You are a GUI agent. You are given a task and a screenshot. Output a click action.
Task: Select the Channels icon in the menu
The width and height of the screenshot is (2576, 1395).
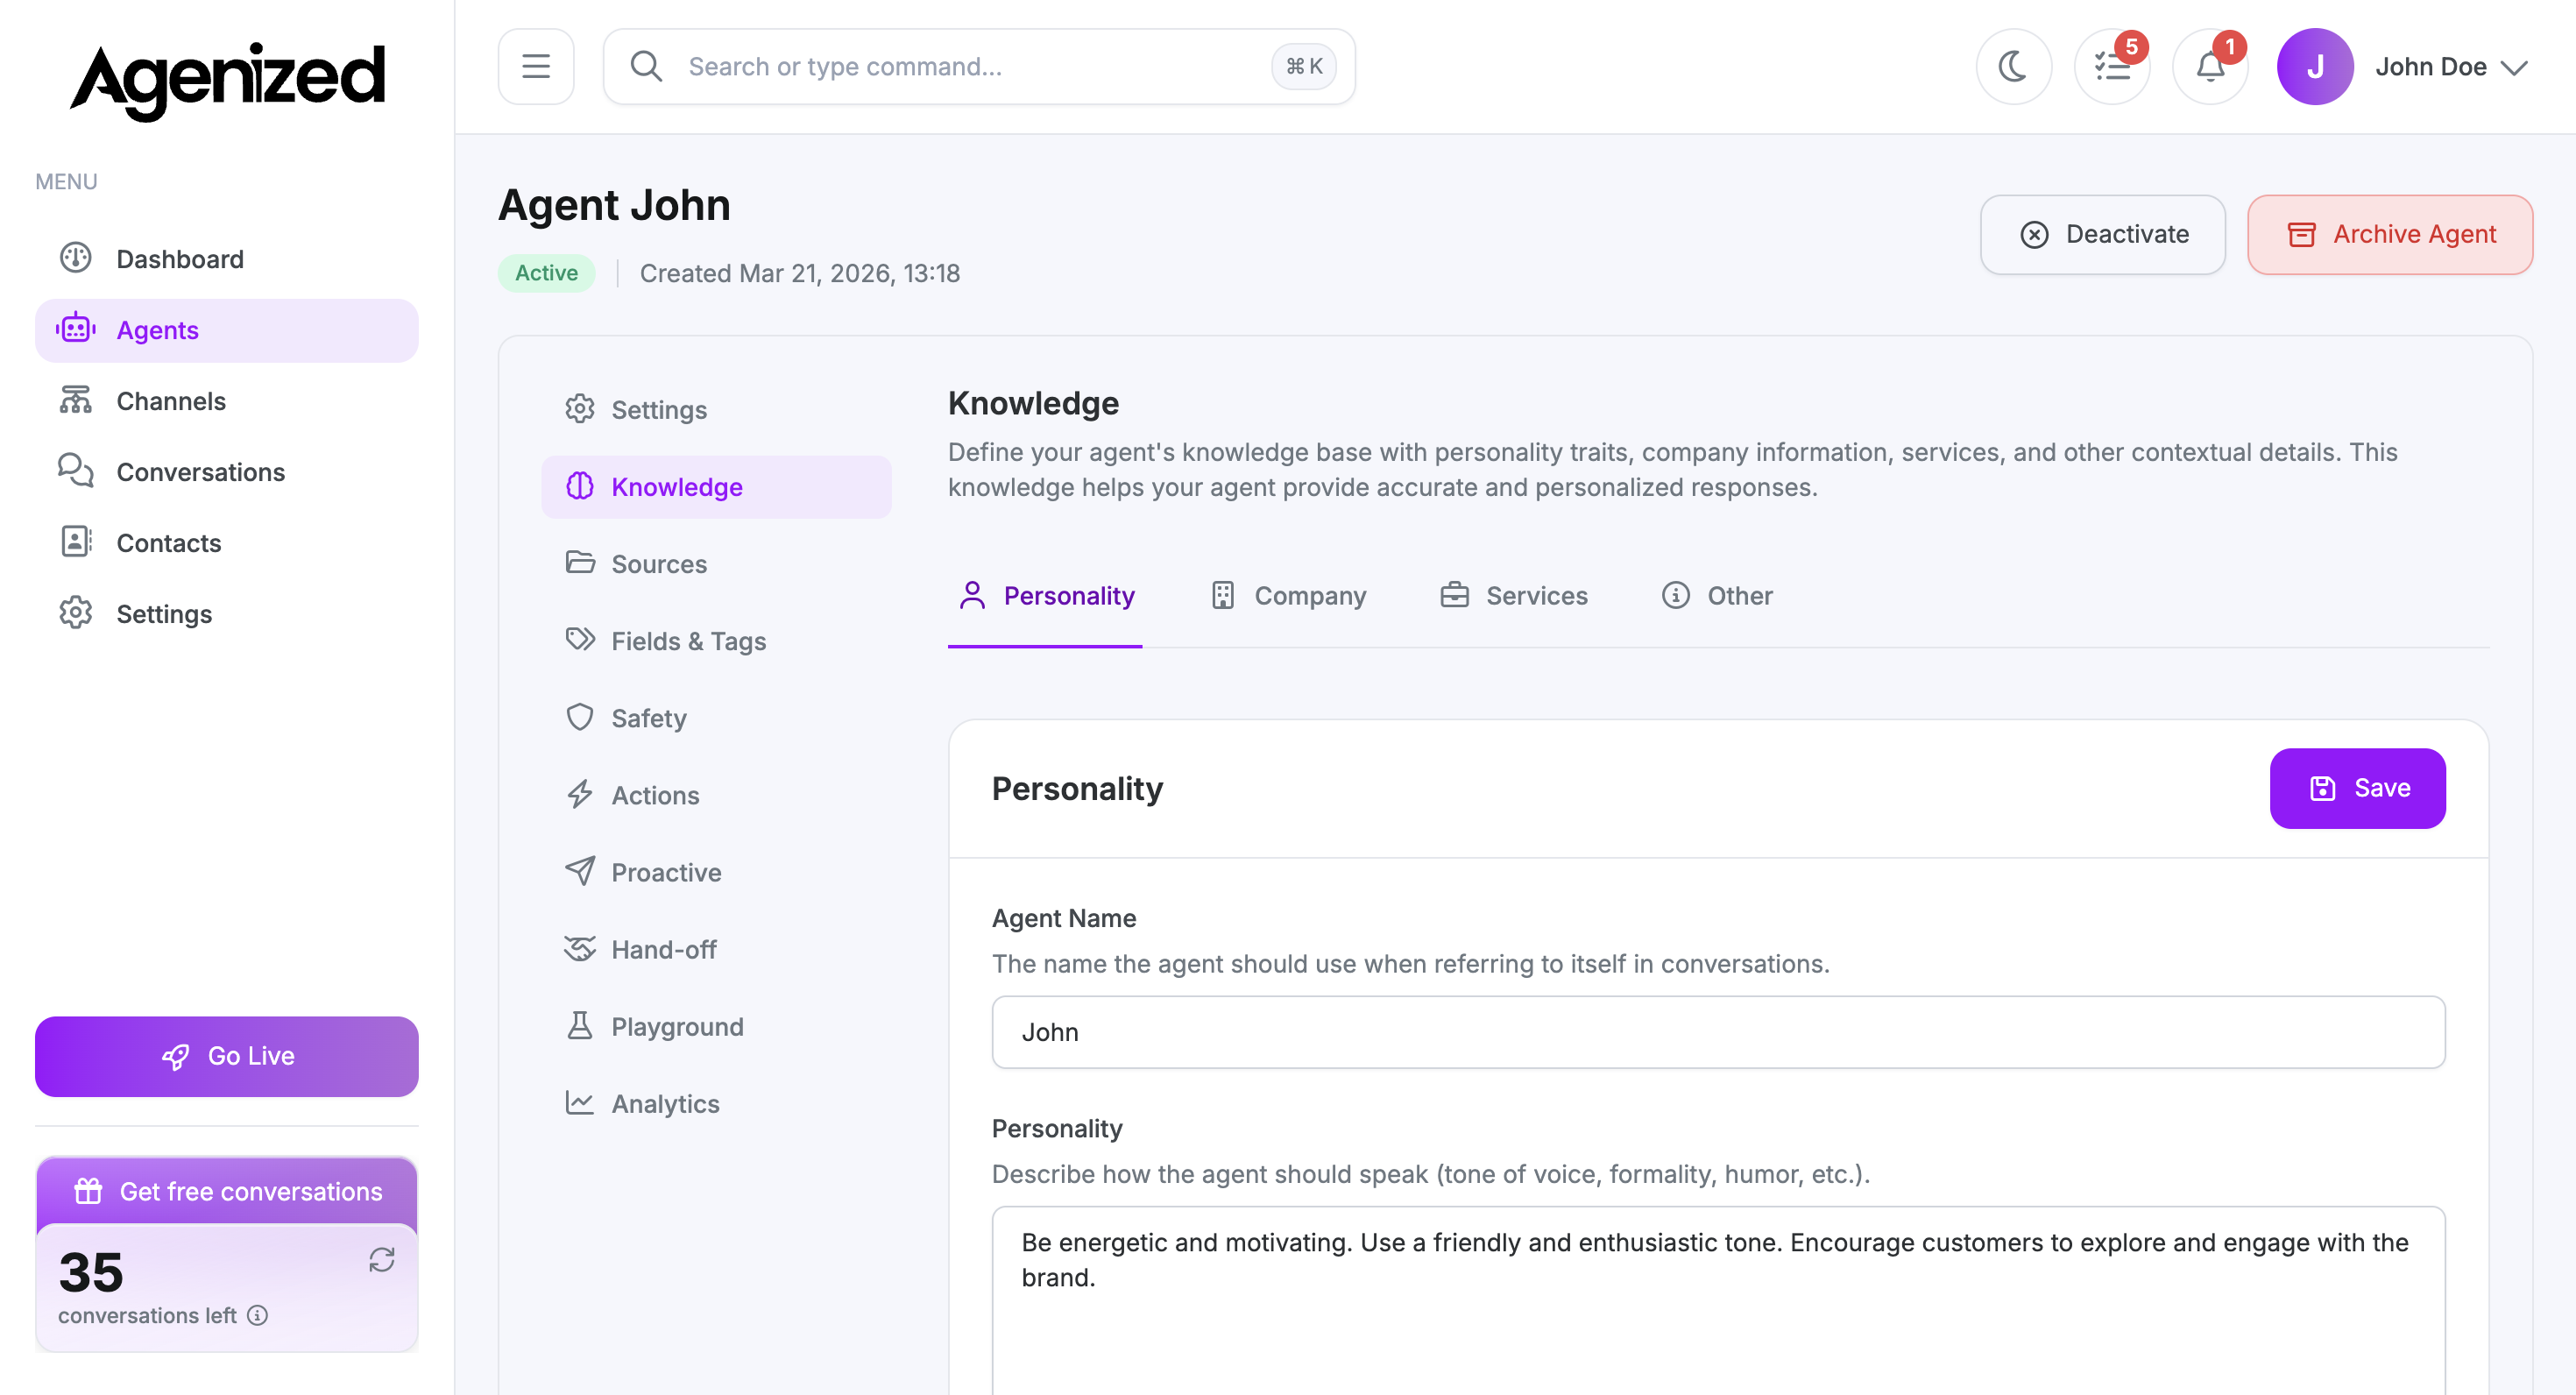point(75,400)
